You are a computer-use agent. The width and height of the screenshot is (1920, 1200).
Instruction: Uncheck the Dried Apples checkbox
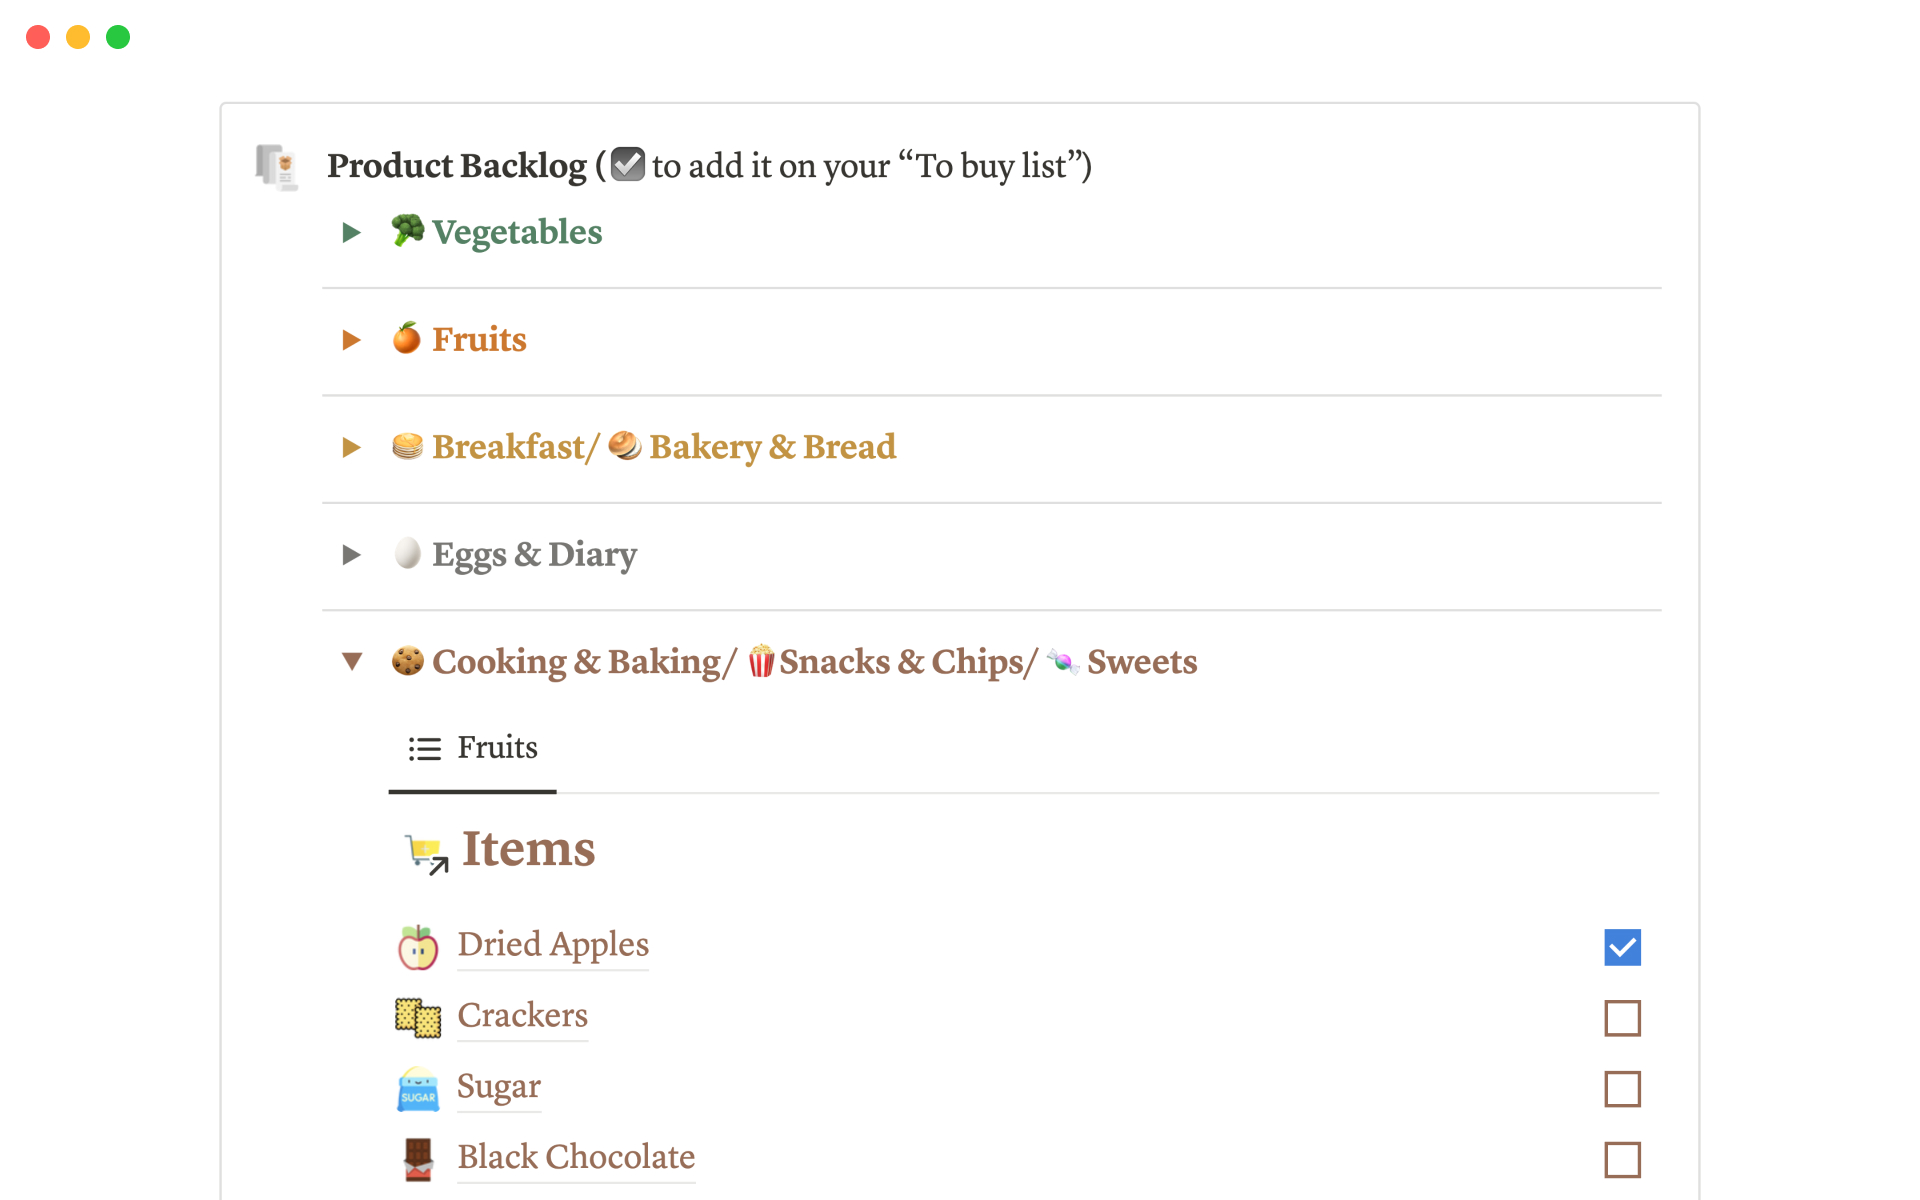(1622, 946)
